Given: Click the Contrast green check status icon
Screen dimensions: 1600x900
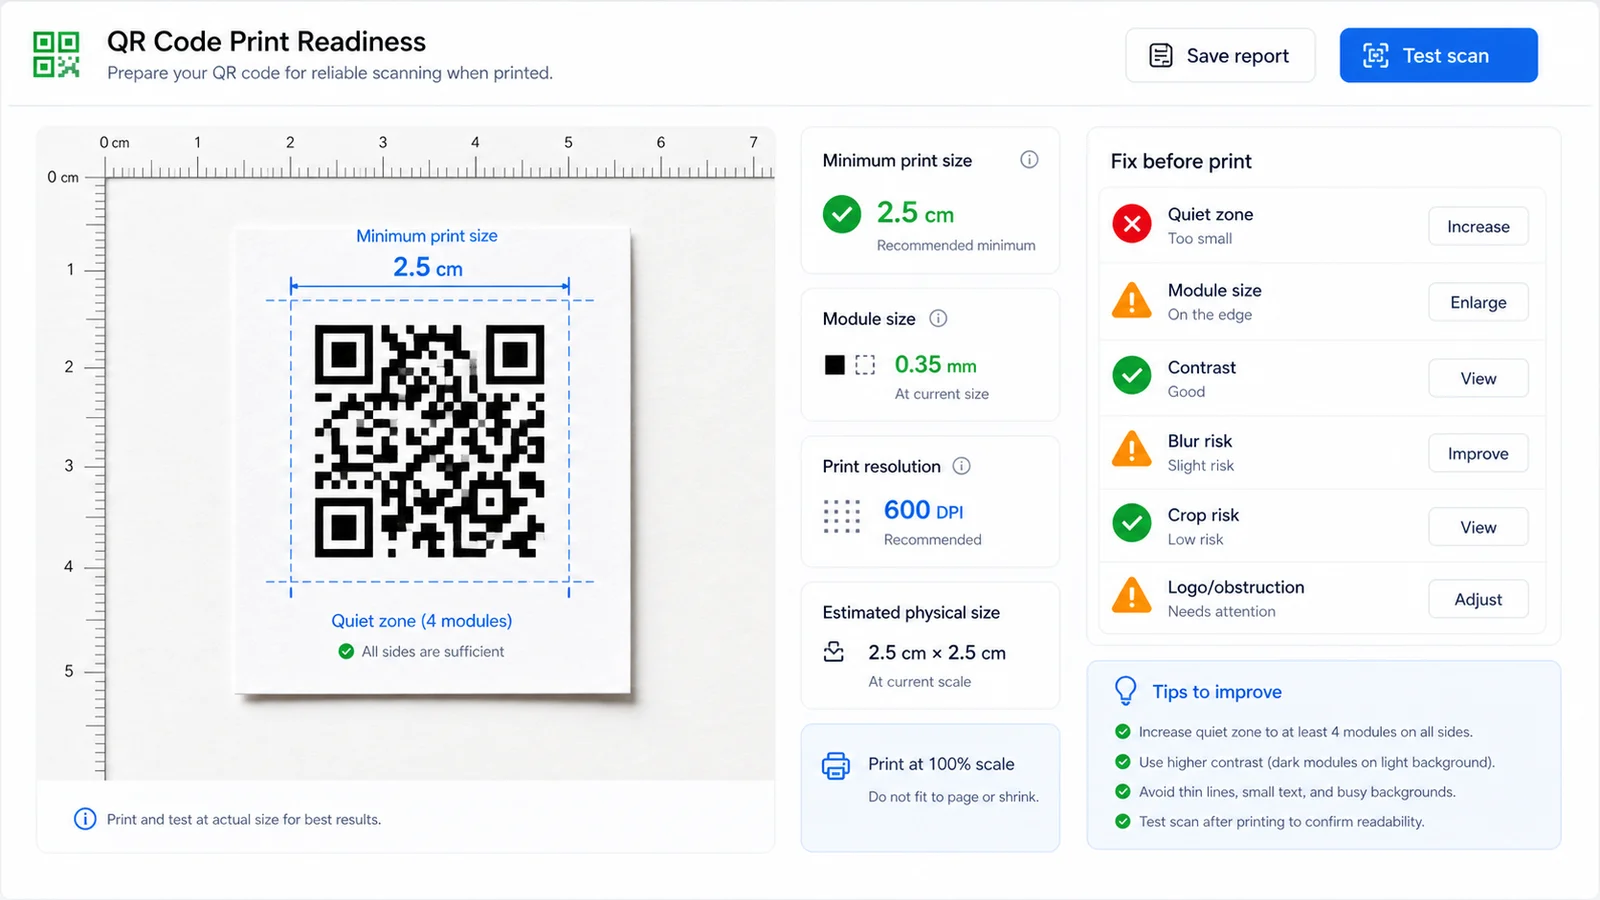Looking at the screenshot, I should click(1132, 376).
